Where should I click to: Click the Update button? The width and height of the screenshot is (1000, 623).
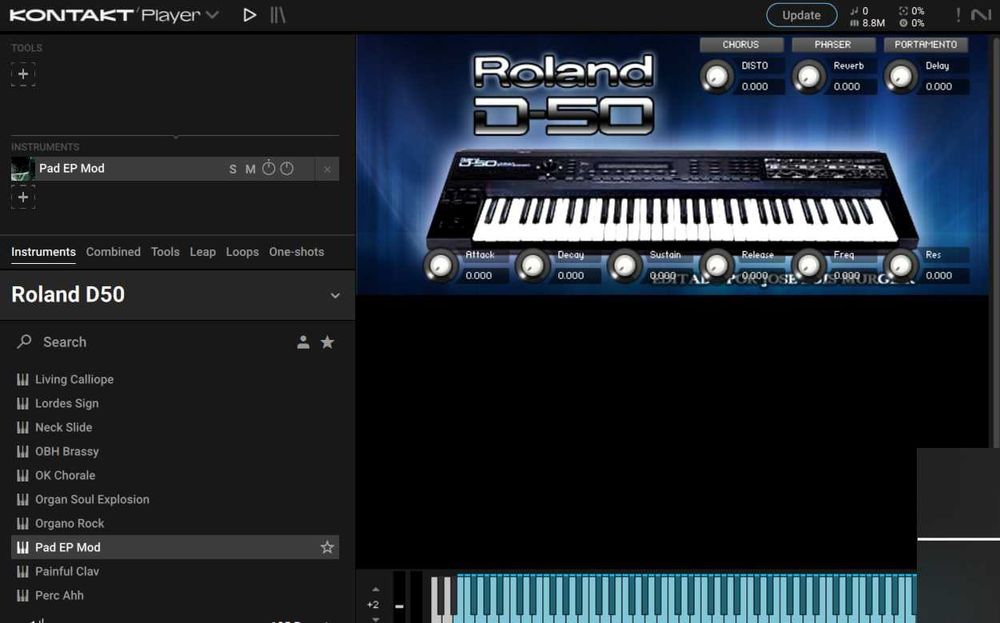pyautogui.click(x=802, y=15)
